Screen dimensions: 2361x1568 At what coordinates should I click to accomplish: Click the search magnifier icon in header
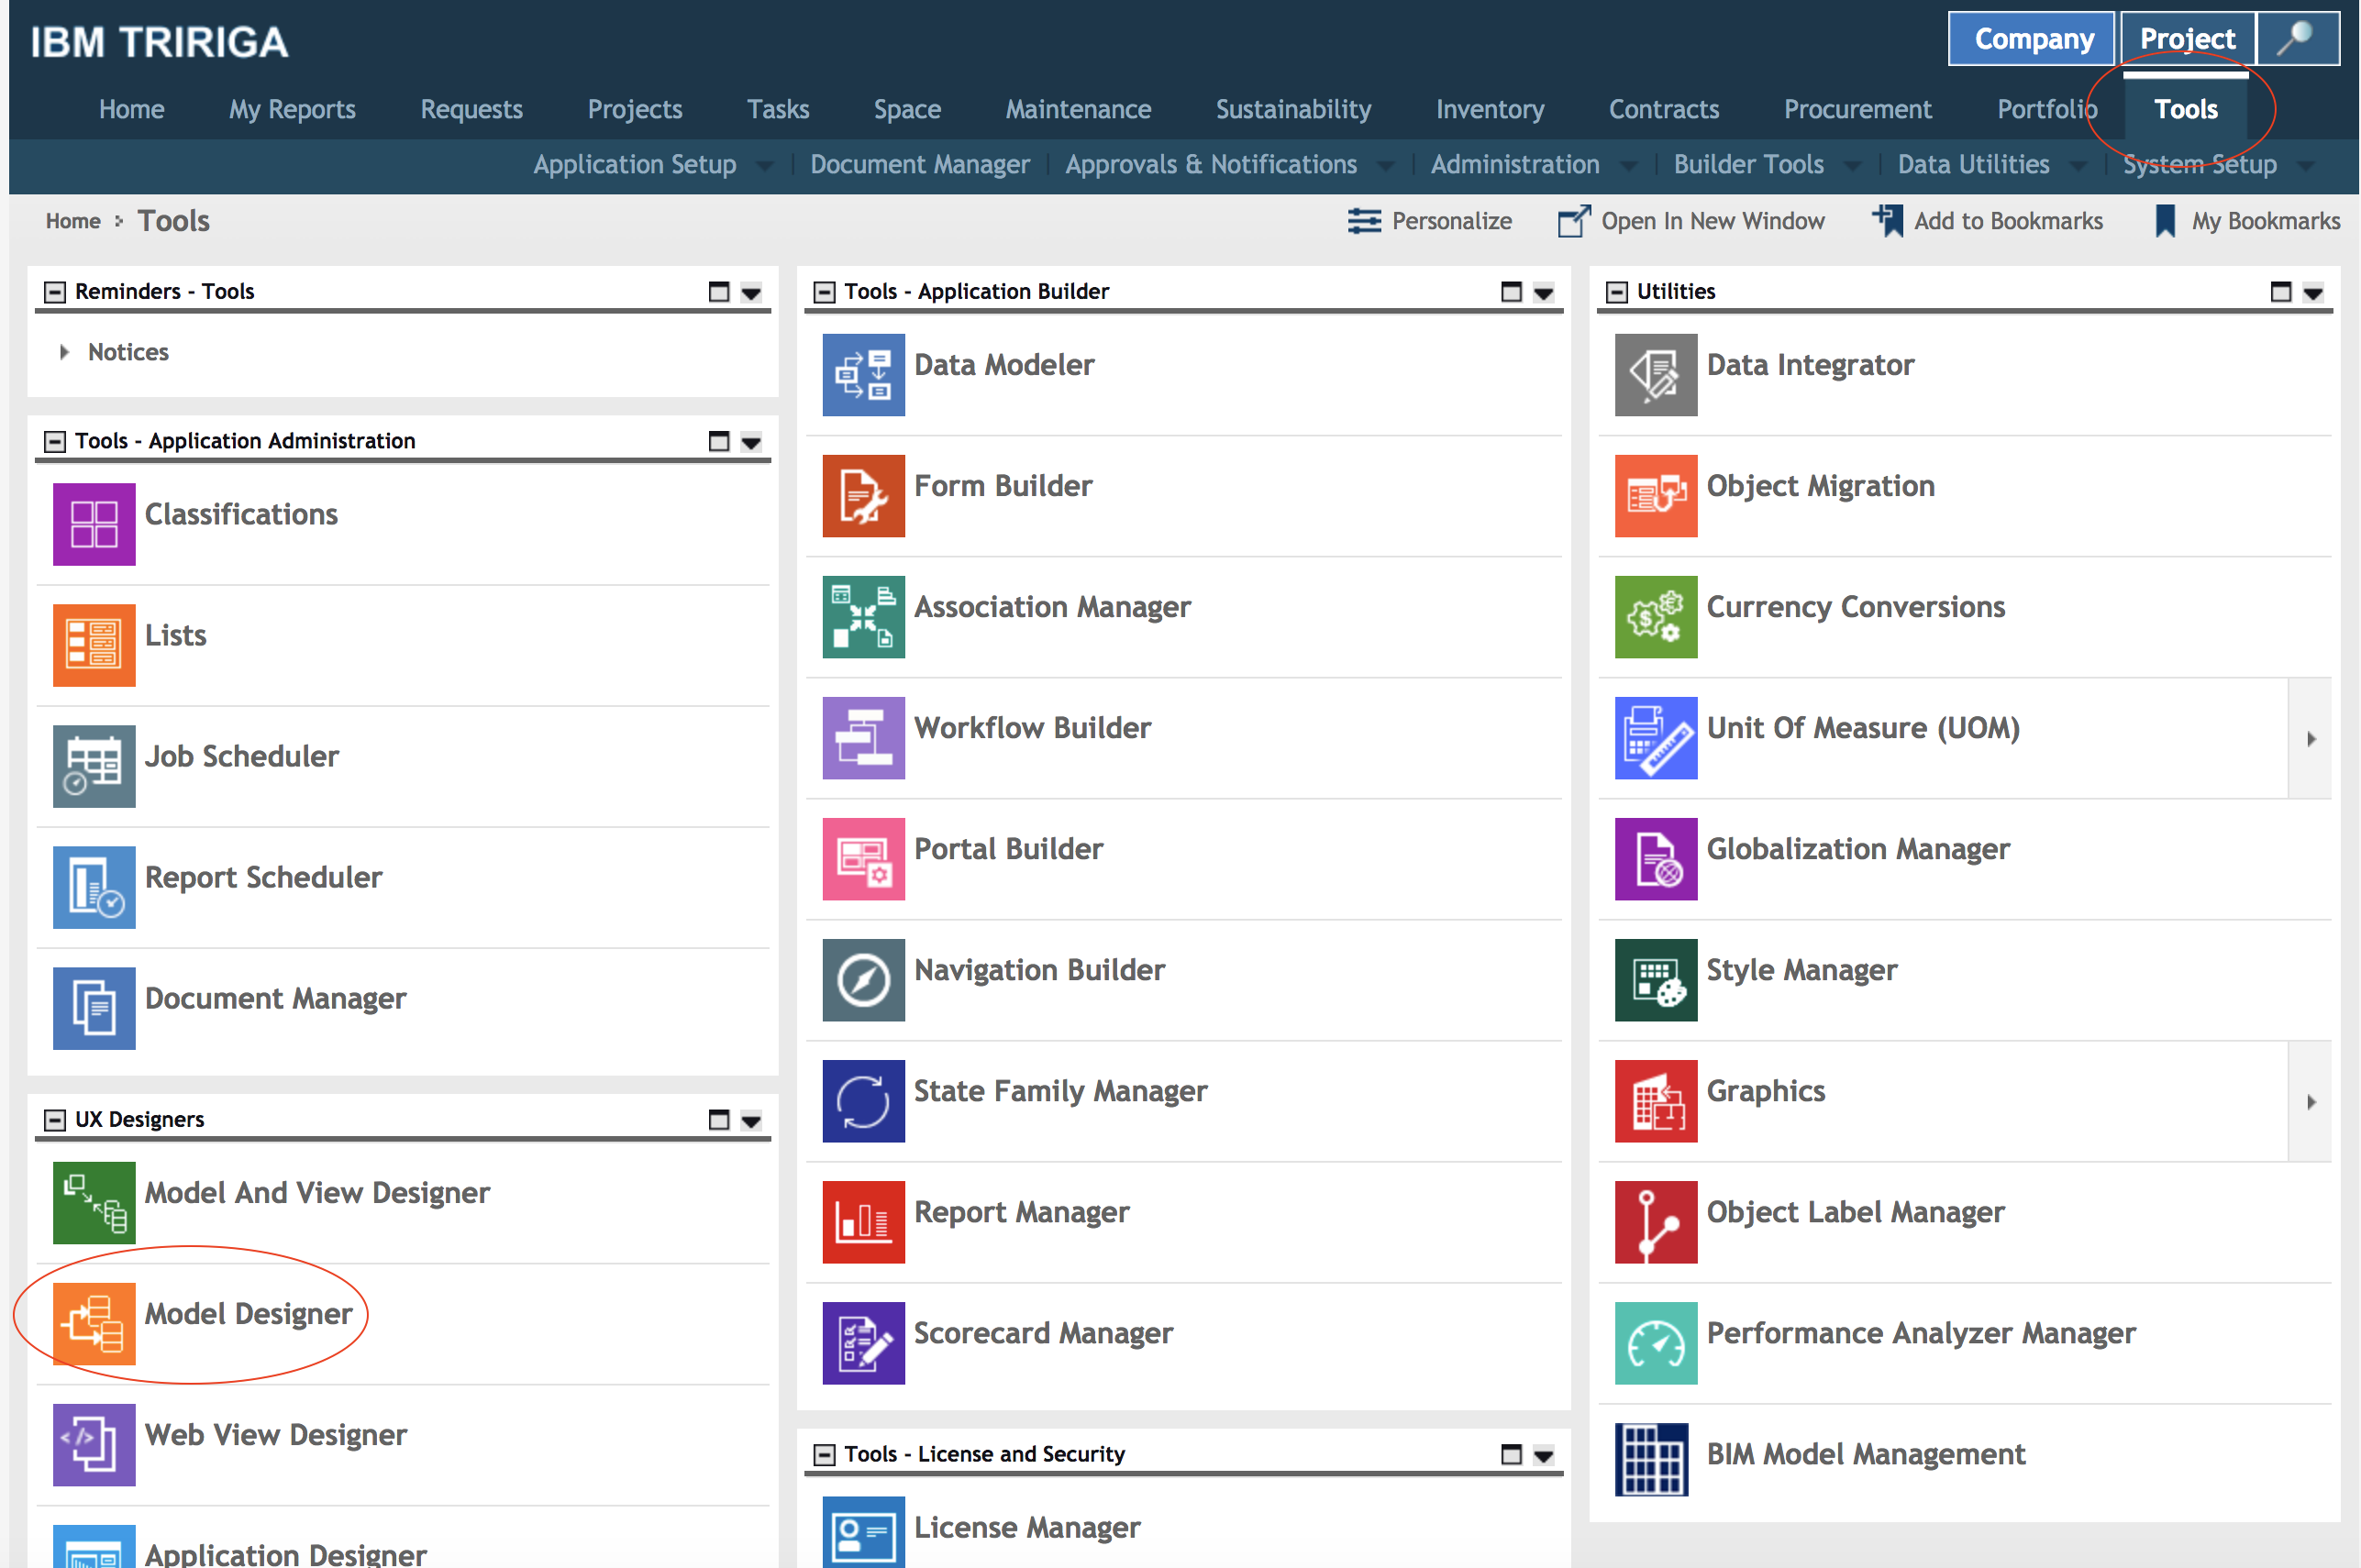point(2296,39)
